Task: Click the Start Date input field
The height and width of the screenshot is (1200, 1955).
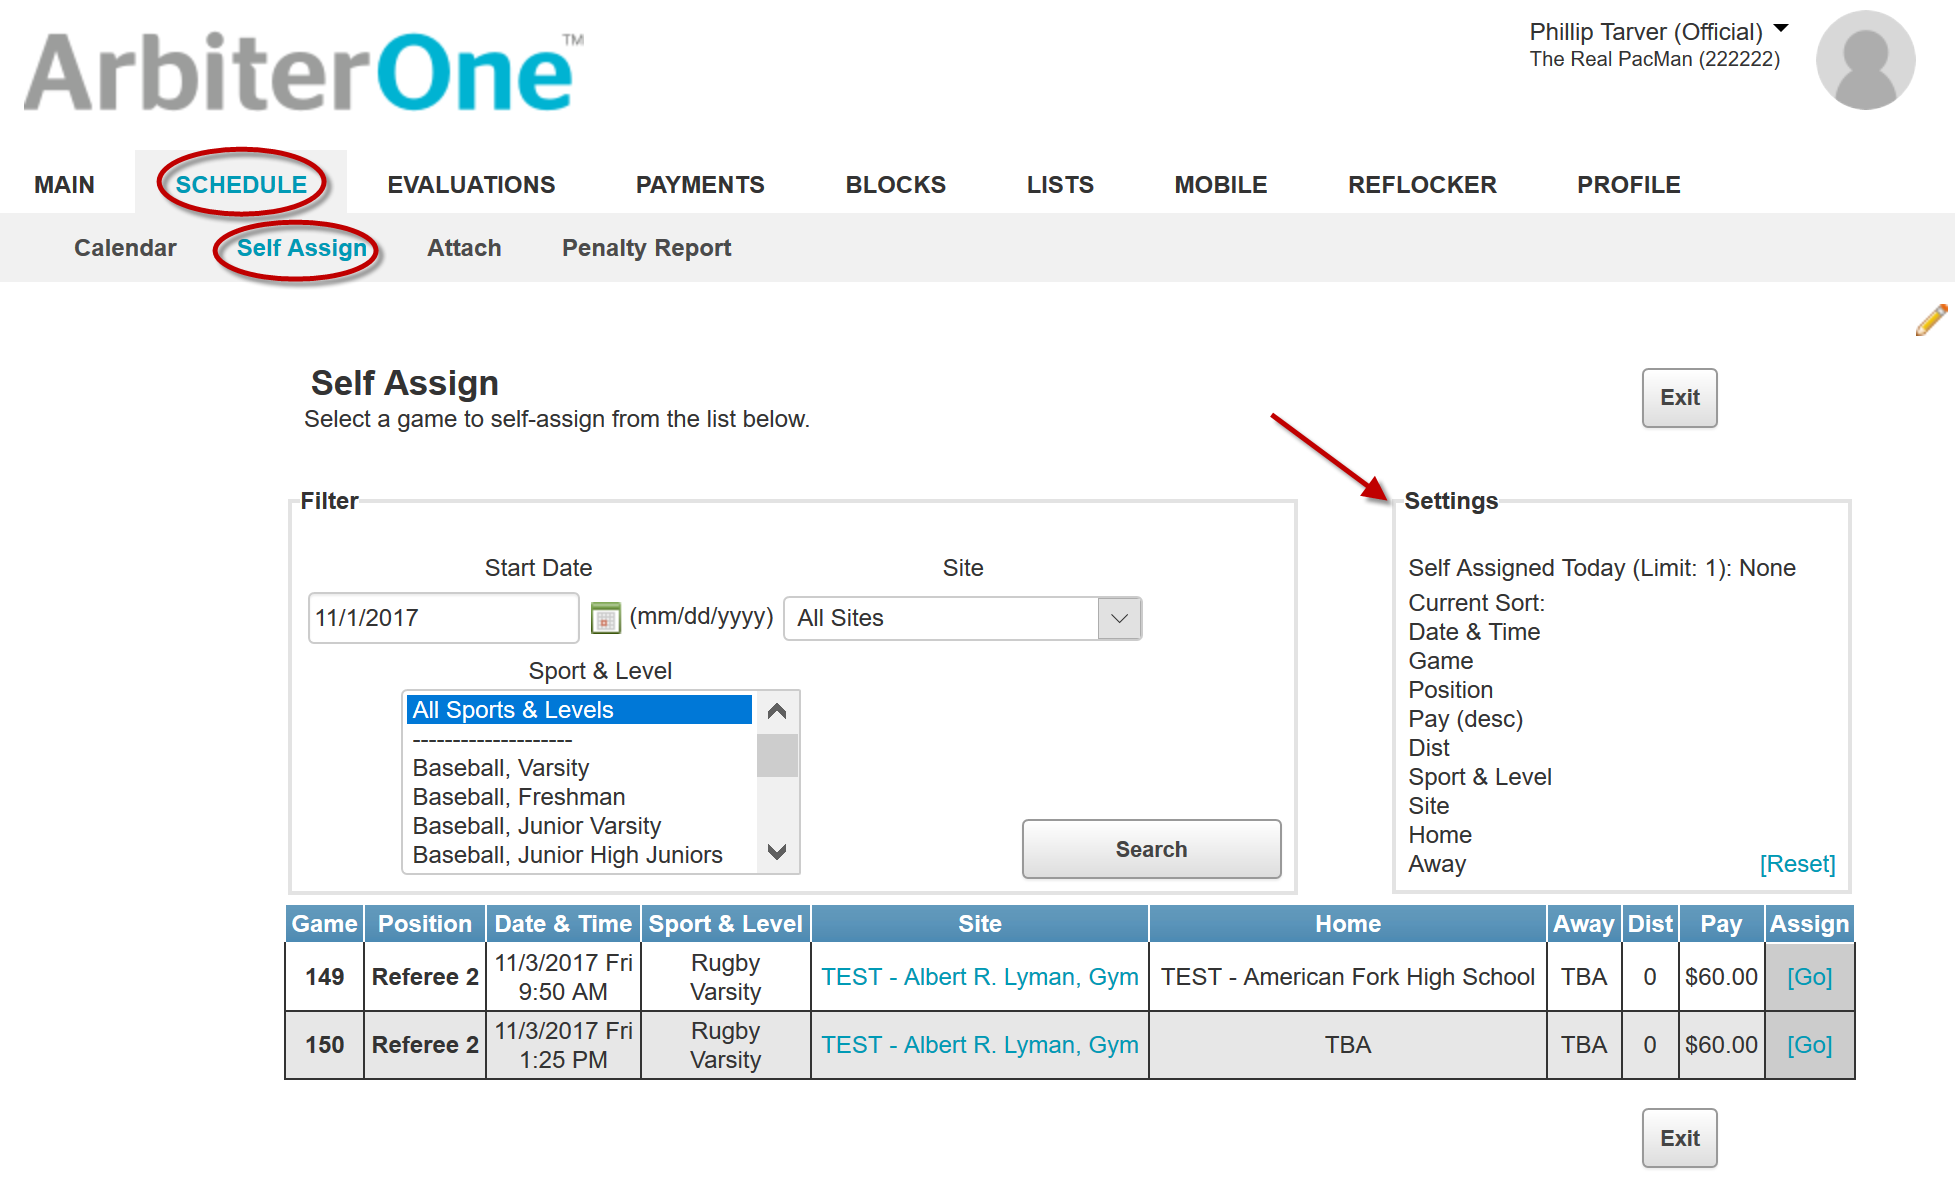Action: click(443, 618)
